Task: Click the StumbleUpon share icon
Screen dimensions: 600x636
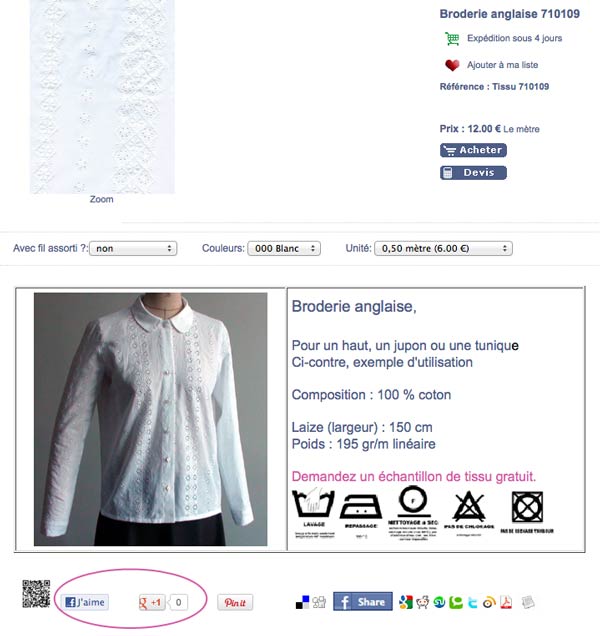Action: (x=439, y=602)
